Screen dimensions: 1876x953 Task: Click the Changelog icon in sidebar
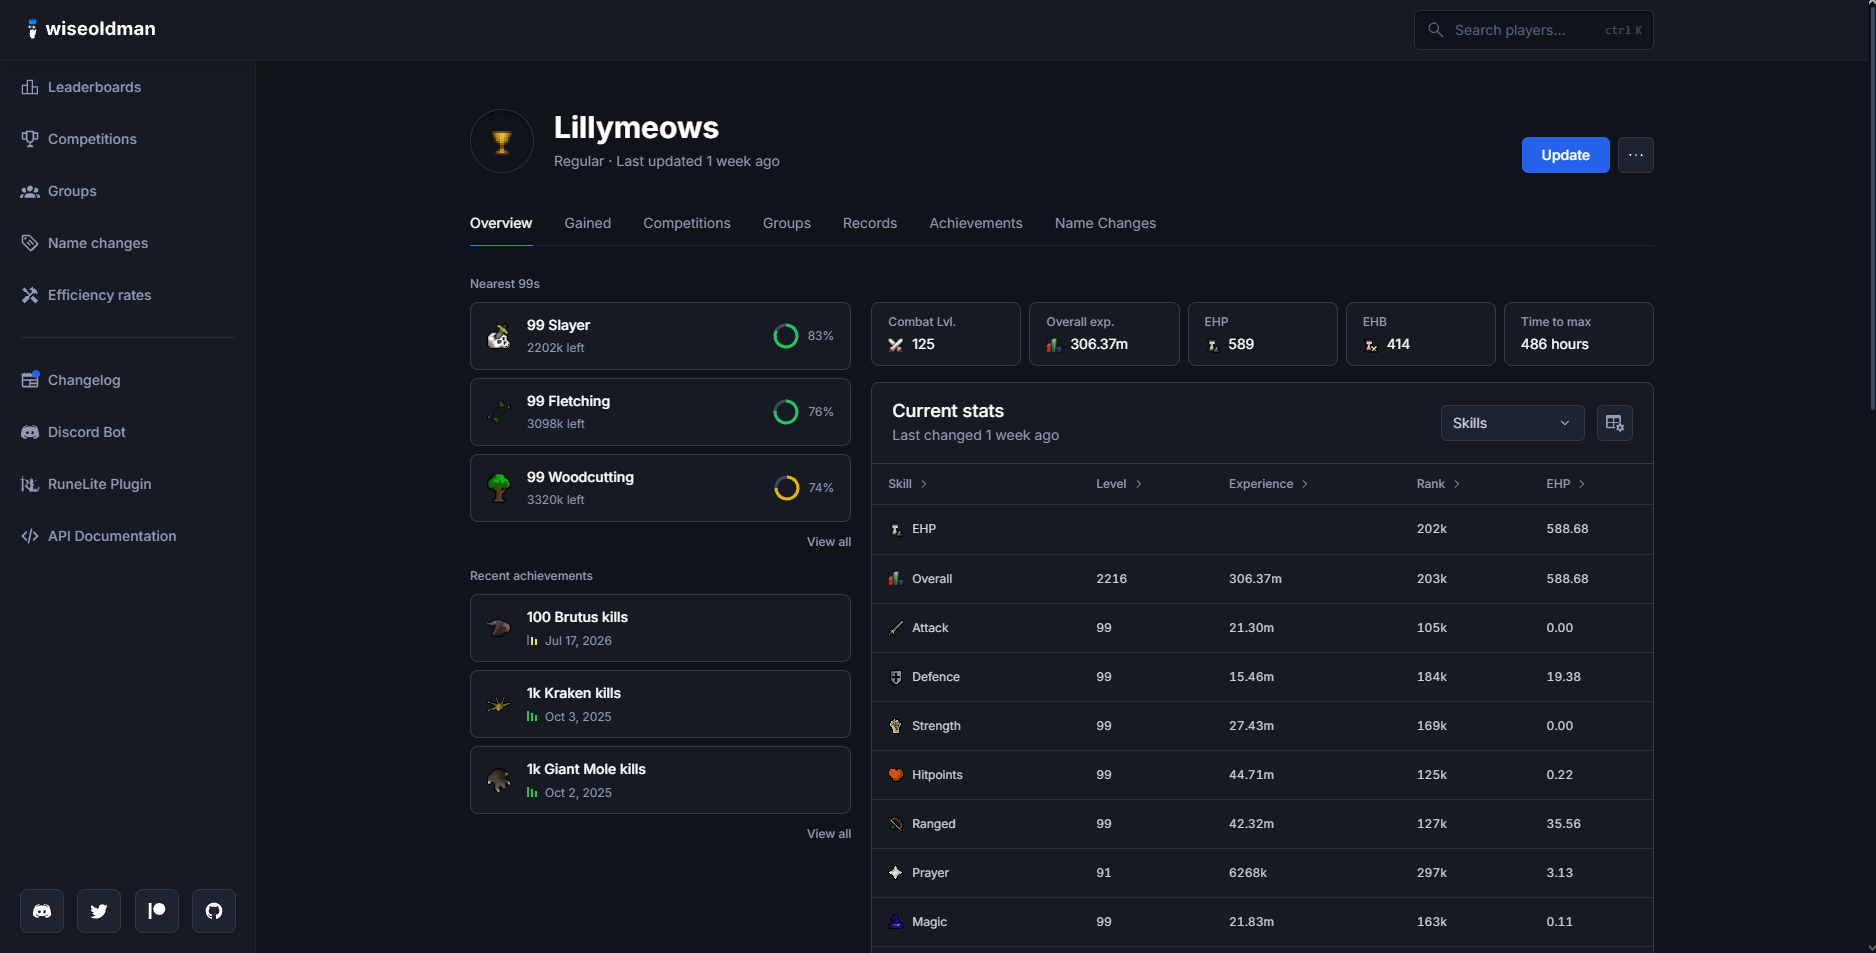(x=30, y=380)
